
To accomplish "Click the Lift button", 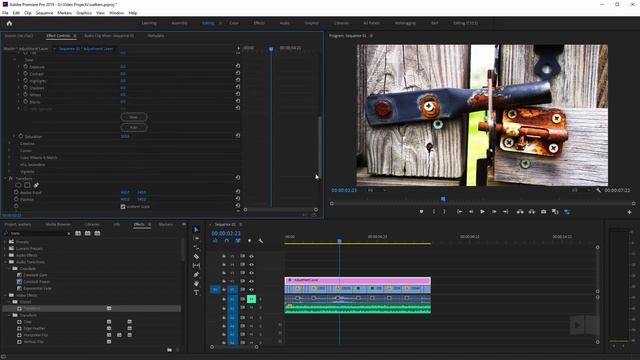I will 520,212.
